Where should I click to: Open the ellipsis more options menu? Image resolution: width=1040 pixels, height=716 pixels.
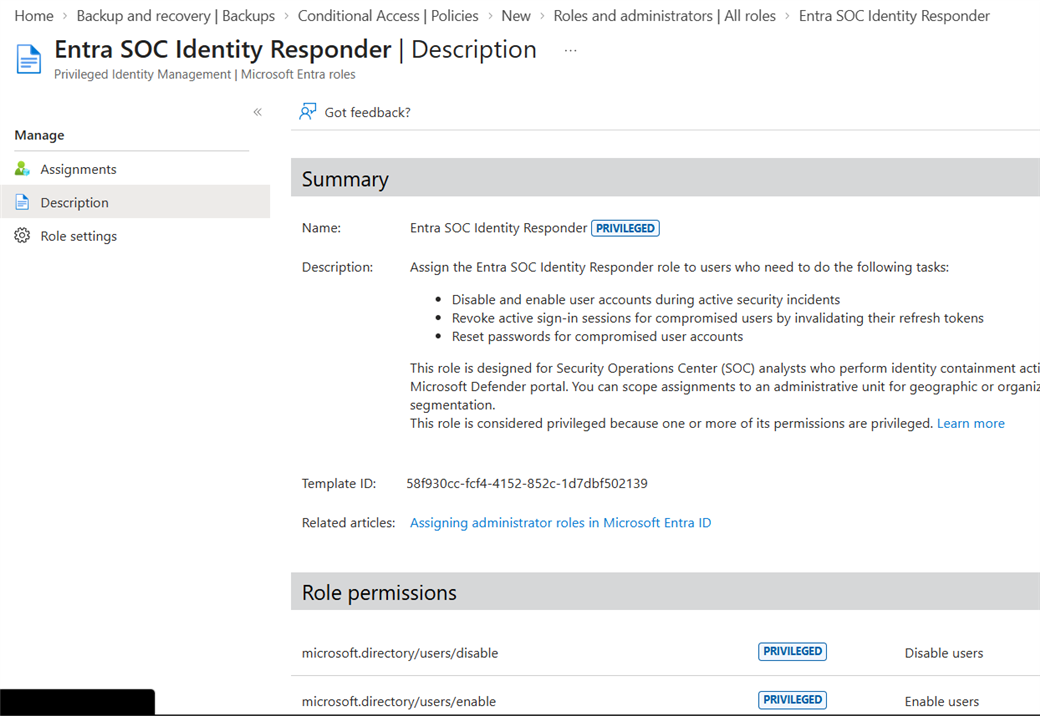[570, 50]
